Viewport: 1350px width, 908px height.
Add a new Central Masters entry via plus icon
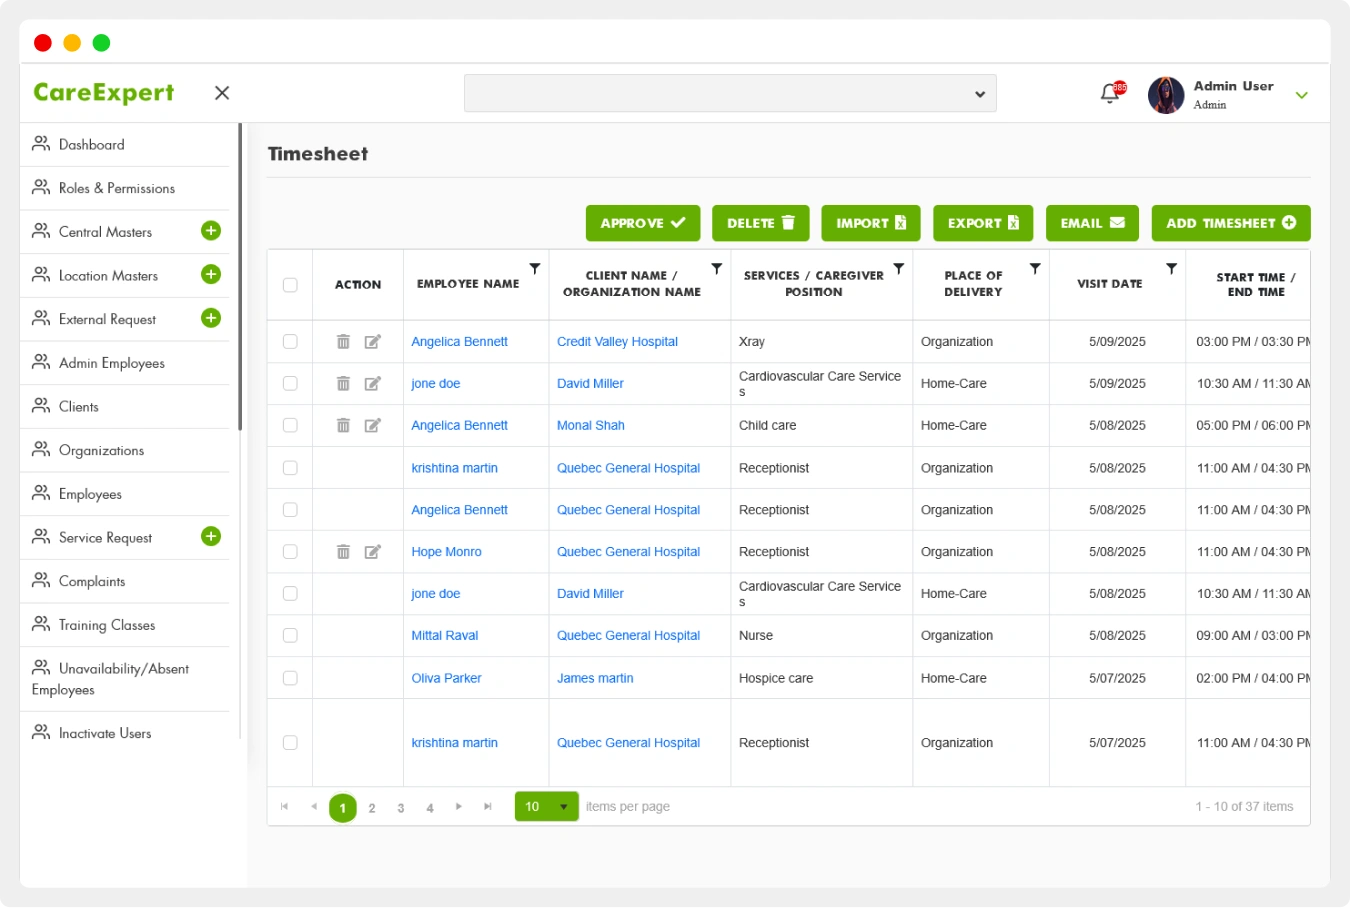[211, 230]
